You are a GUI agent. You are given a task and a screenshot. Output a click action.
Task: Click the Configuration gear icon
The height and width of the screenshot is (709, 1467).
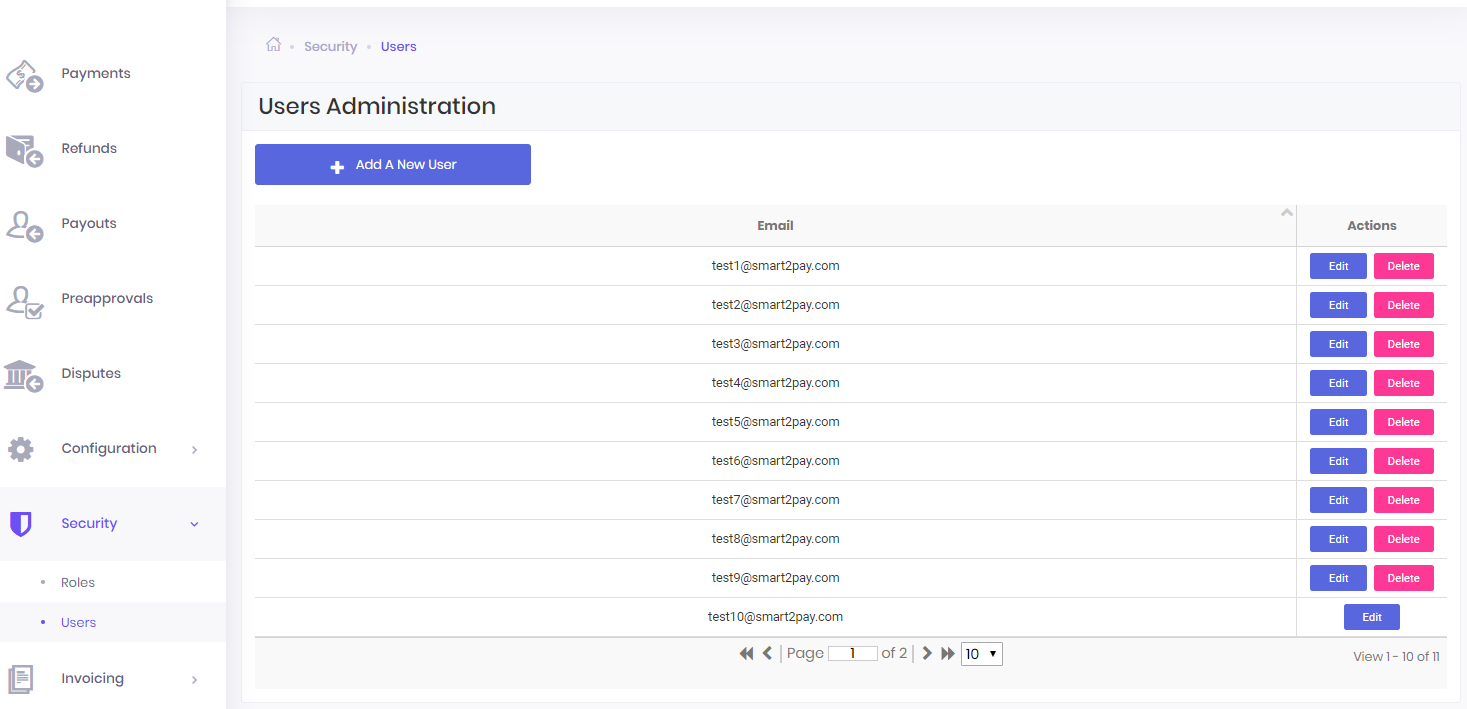[21, 449]
